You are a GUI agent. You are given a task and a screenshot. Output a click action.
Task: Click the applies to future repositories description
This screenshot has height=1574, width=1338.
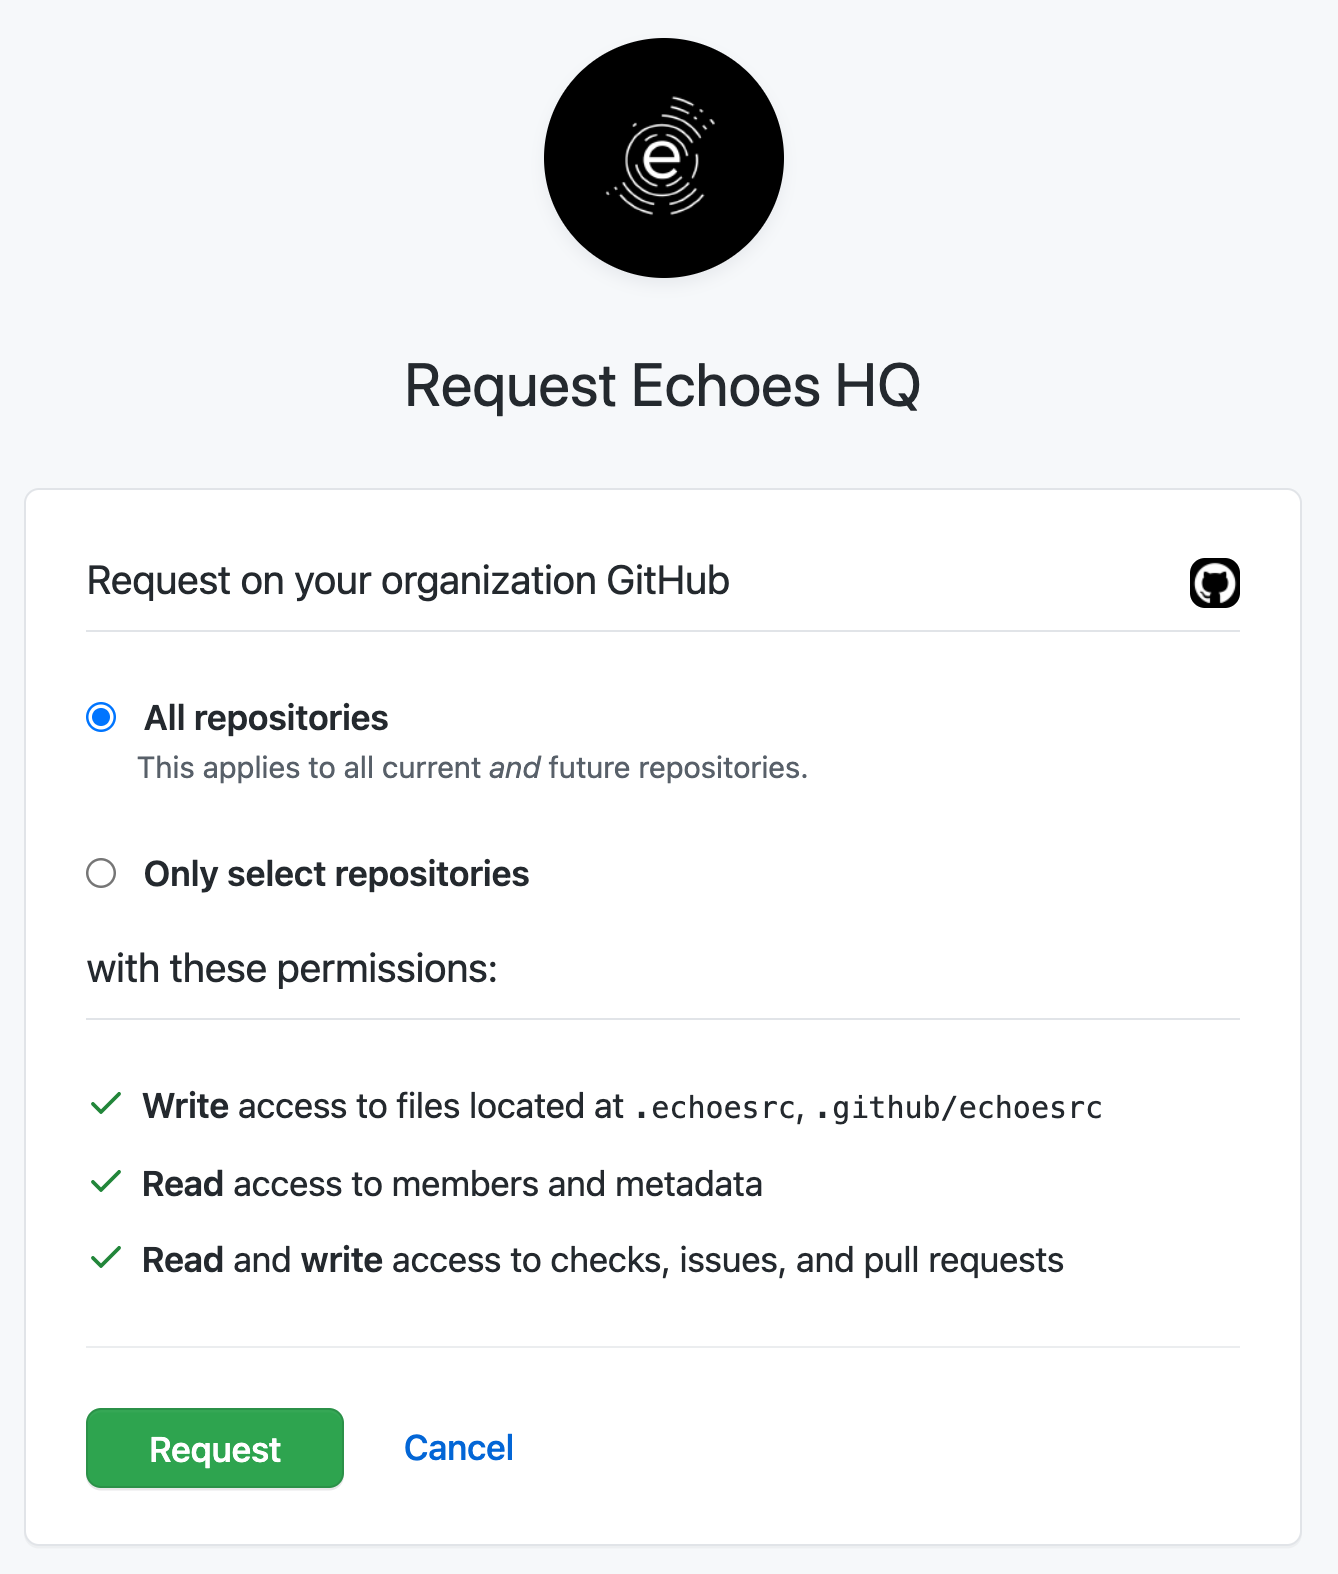[474, 767]
